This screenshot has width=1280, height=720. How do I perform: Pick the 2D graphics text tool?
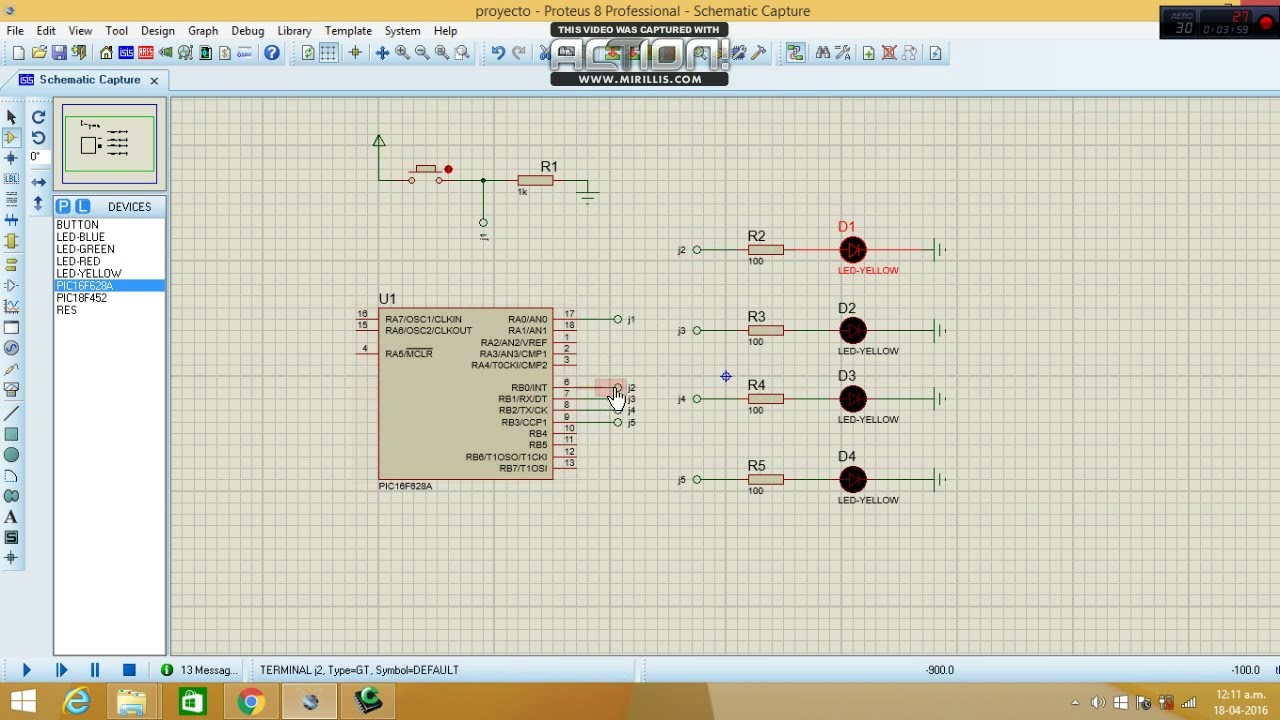point(11,517)
